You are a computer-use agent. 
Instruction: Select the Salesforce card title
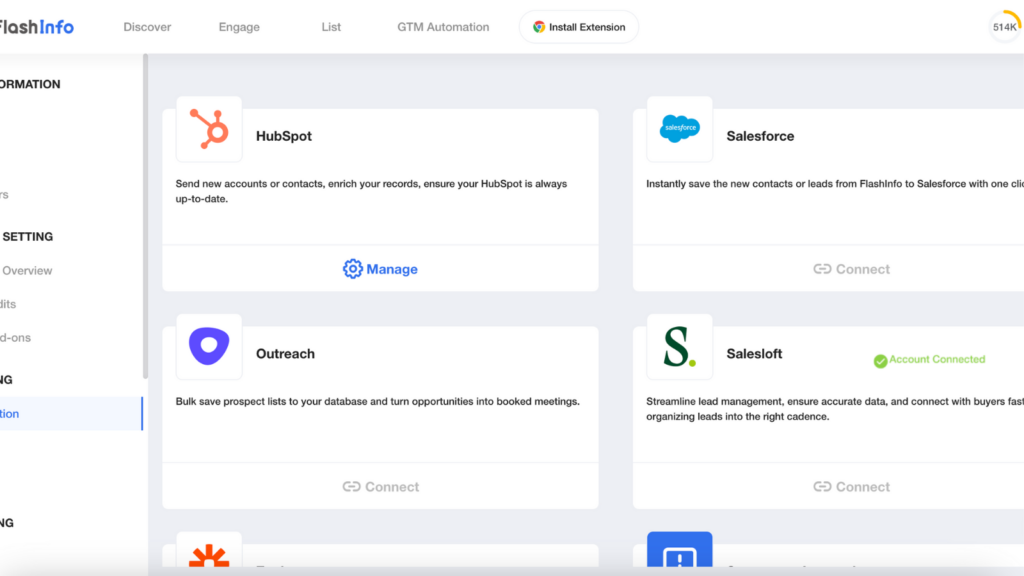760,136
